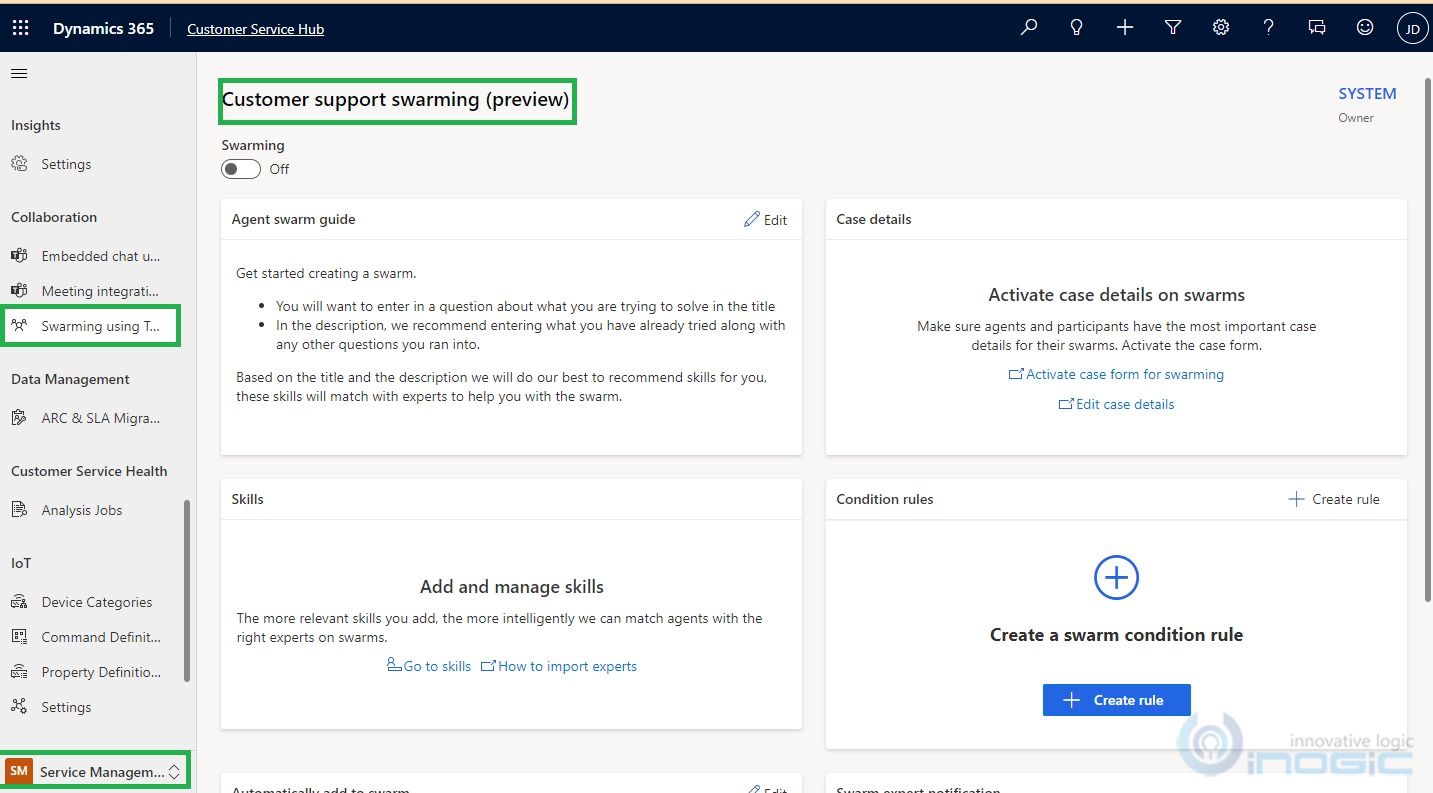Image resolution: width=1433 pixels, height=793 pixels.
Task: Click the Add and manage skills heading
Action: point(511,587)
